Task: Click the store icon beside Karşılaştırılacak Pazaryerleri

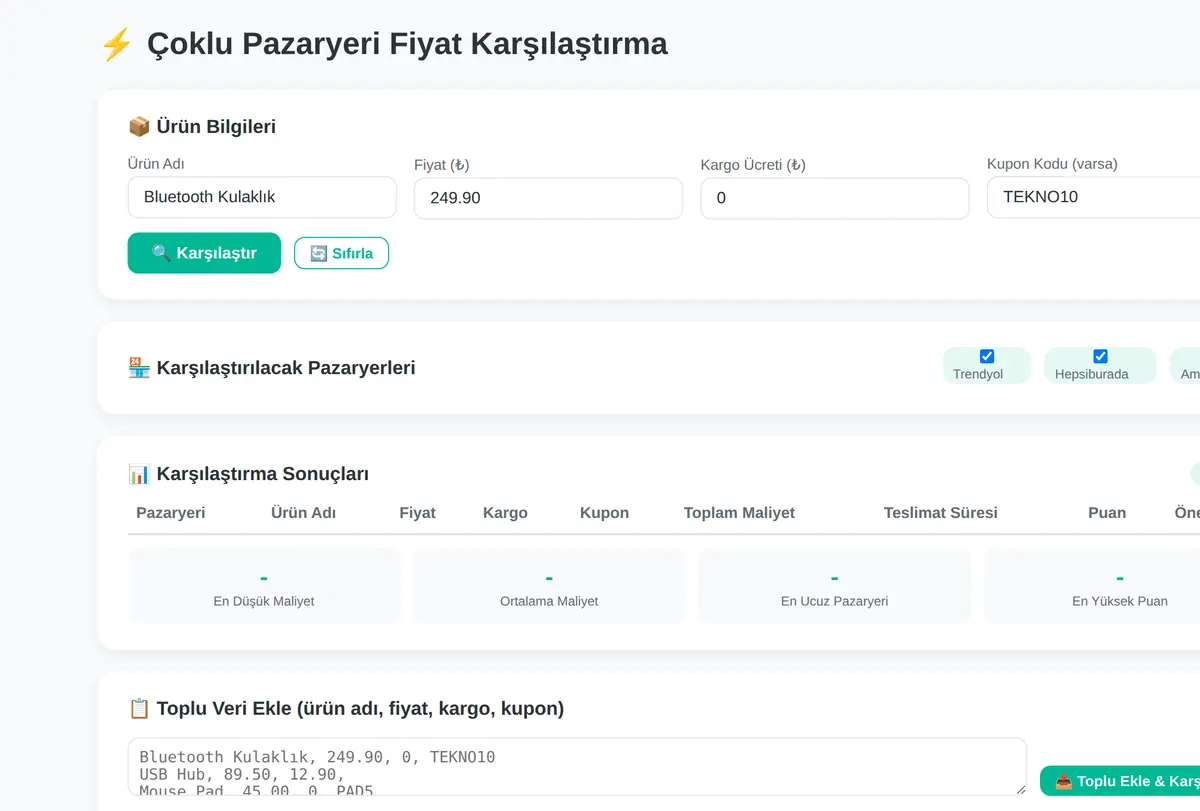Action: coord(139,367)
